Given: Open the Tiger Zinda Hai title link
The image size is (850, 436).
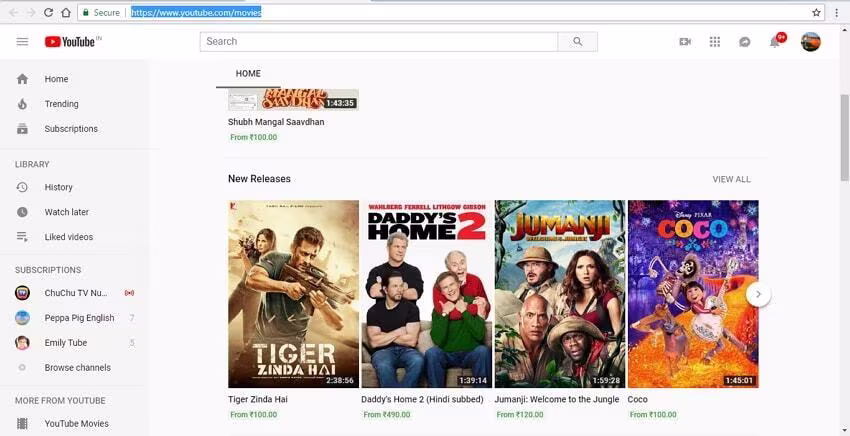Looking at the screenshot, I should (x=258, y=399).
